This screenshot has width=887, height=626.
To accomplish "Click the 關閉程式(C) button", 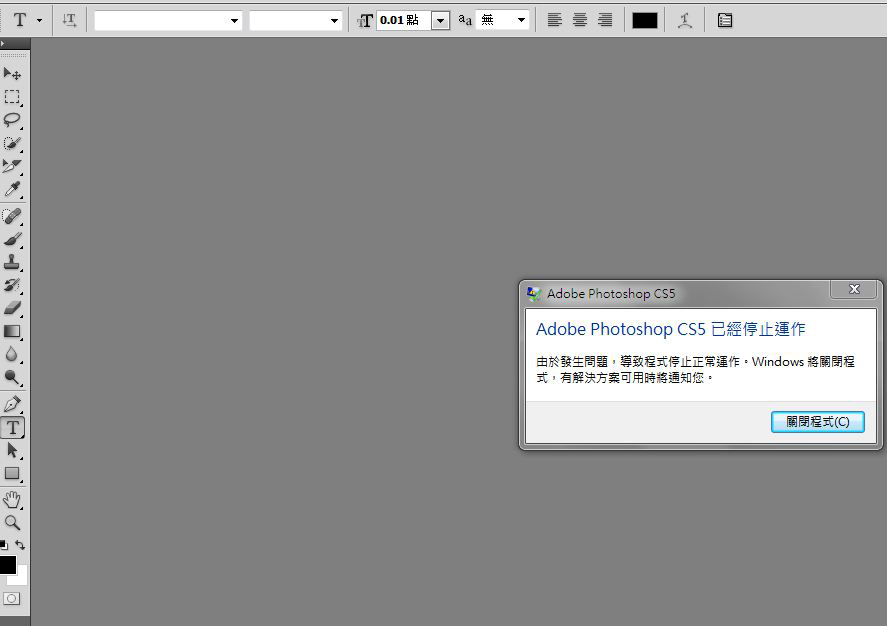I will [x=817, y=422].
